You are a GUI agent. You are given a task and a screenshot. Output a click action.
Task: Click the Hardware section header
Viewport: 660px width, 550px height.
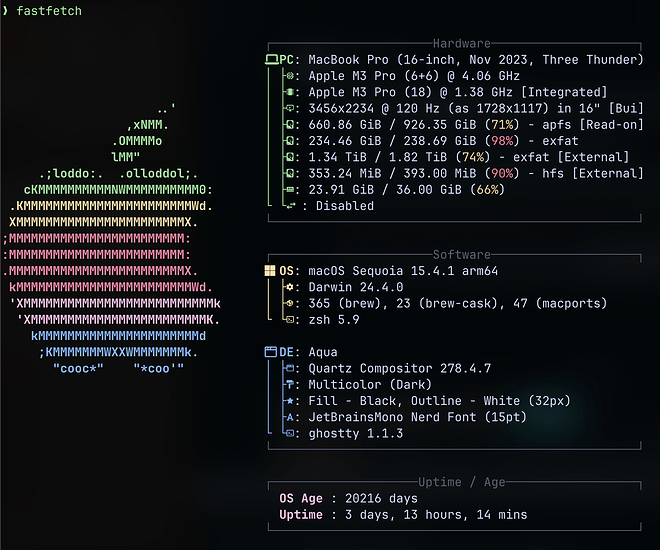point(461,44)
